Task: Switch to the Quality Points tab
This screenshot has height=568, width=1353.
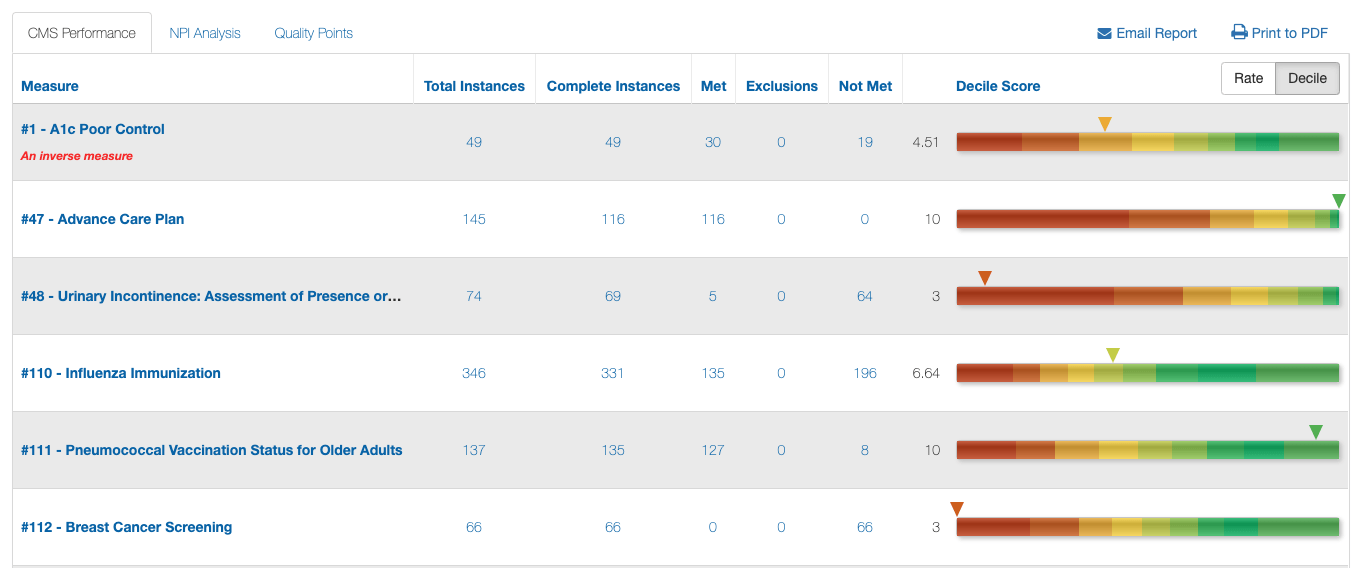Action: click(x=313, y=33)
